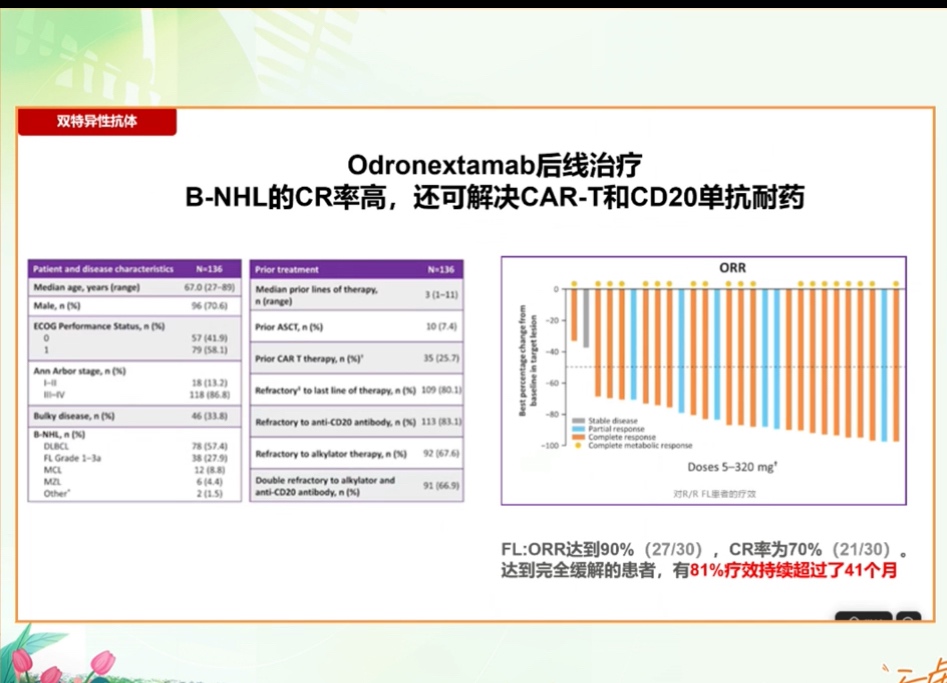This screenshot has height=683, width=947.
Task: Click the gray Stable disease legend swatch
Action: (x=577, y=420)
